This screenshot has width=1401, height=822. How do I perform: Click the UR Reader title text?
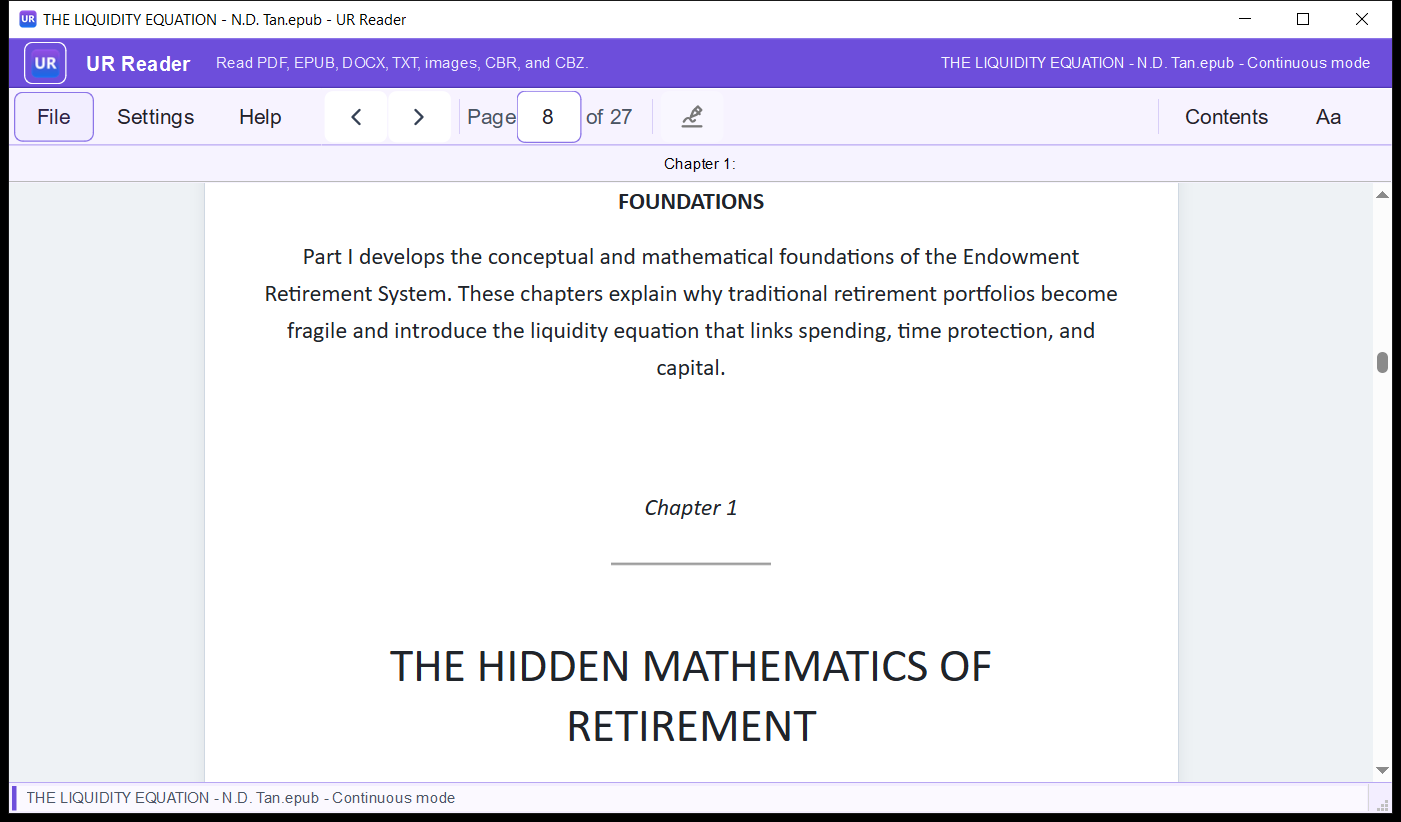[138, 64]
